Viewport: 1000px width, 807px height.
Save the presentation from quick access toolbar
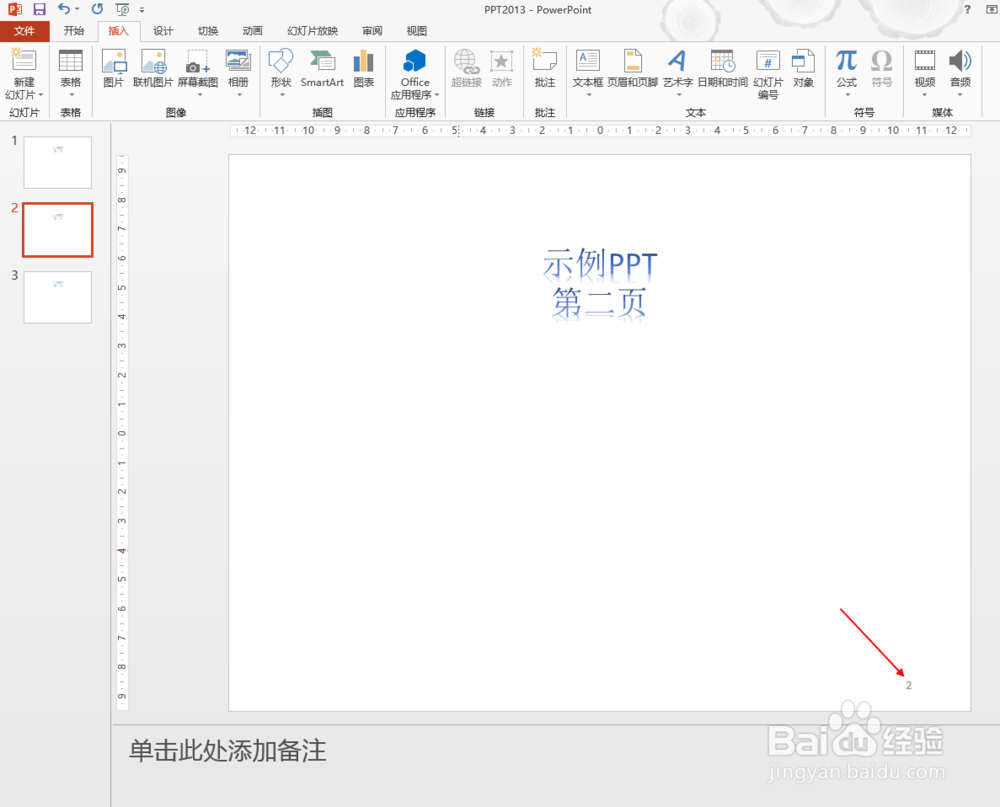[x=39, y=9]
